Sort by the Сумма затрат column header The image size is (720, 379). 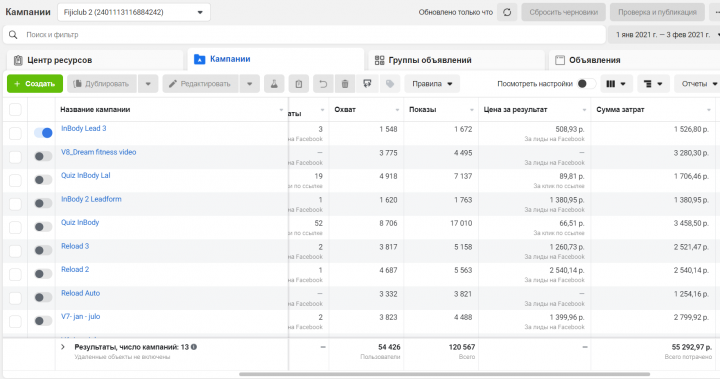click(620, 110)
